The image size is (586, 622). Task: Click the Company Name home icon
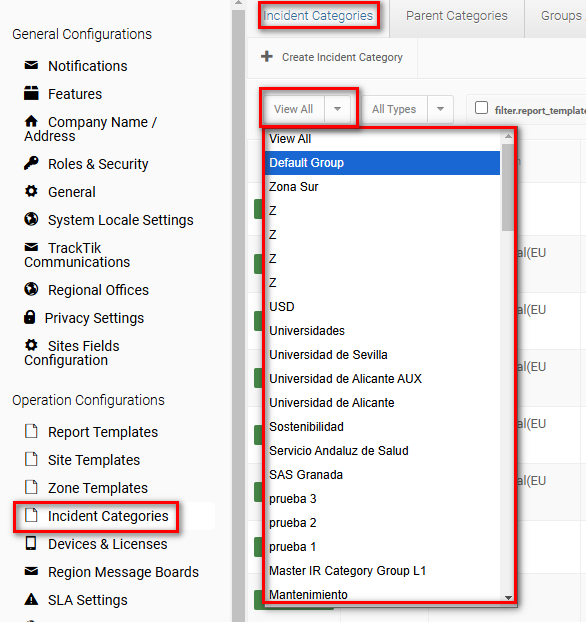pos(31,121)
